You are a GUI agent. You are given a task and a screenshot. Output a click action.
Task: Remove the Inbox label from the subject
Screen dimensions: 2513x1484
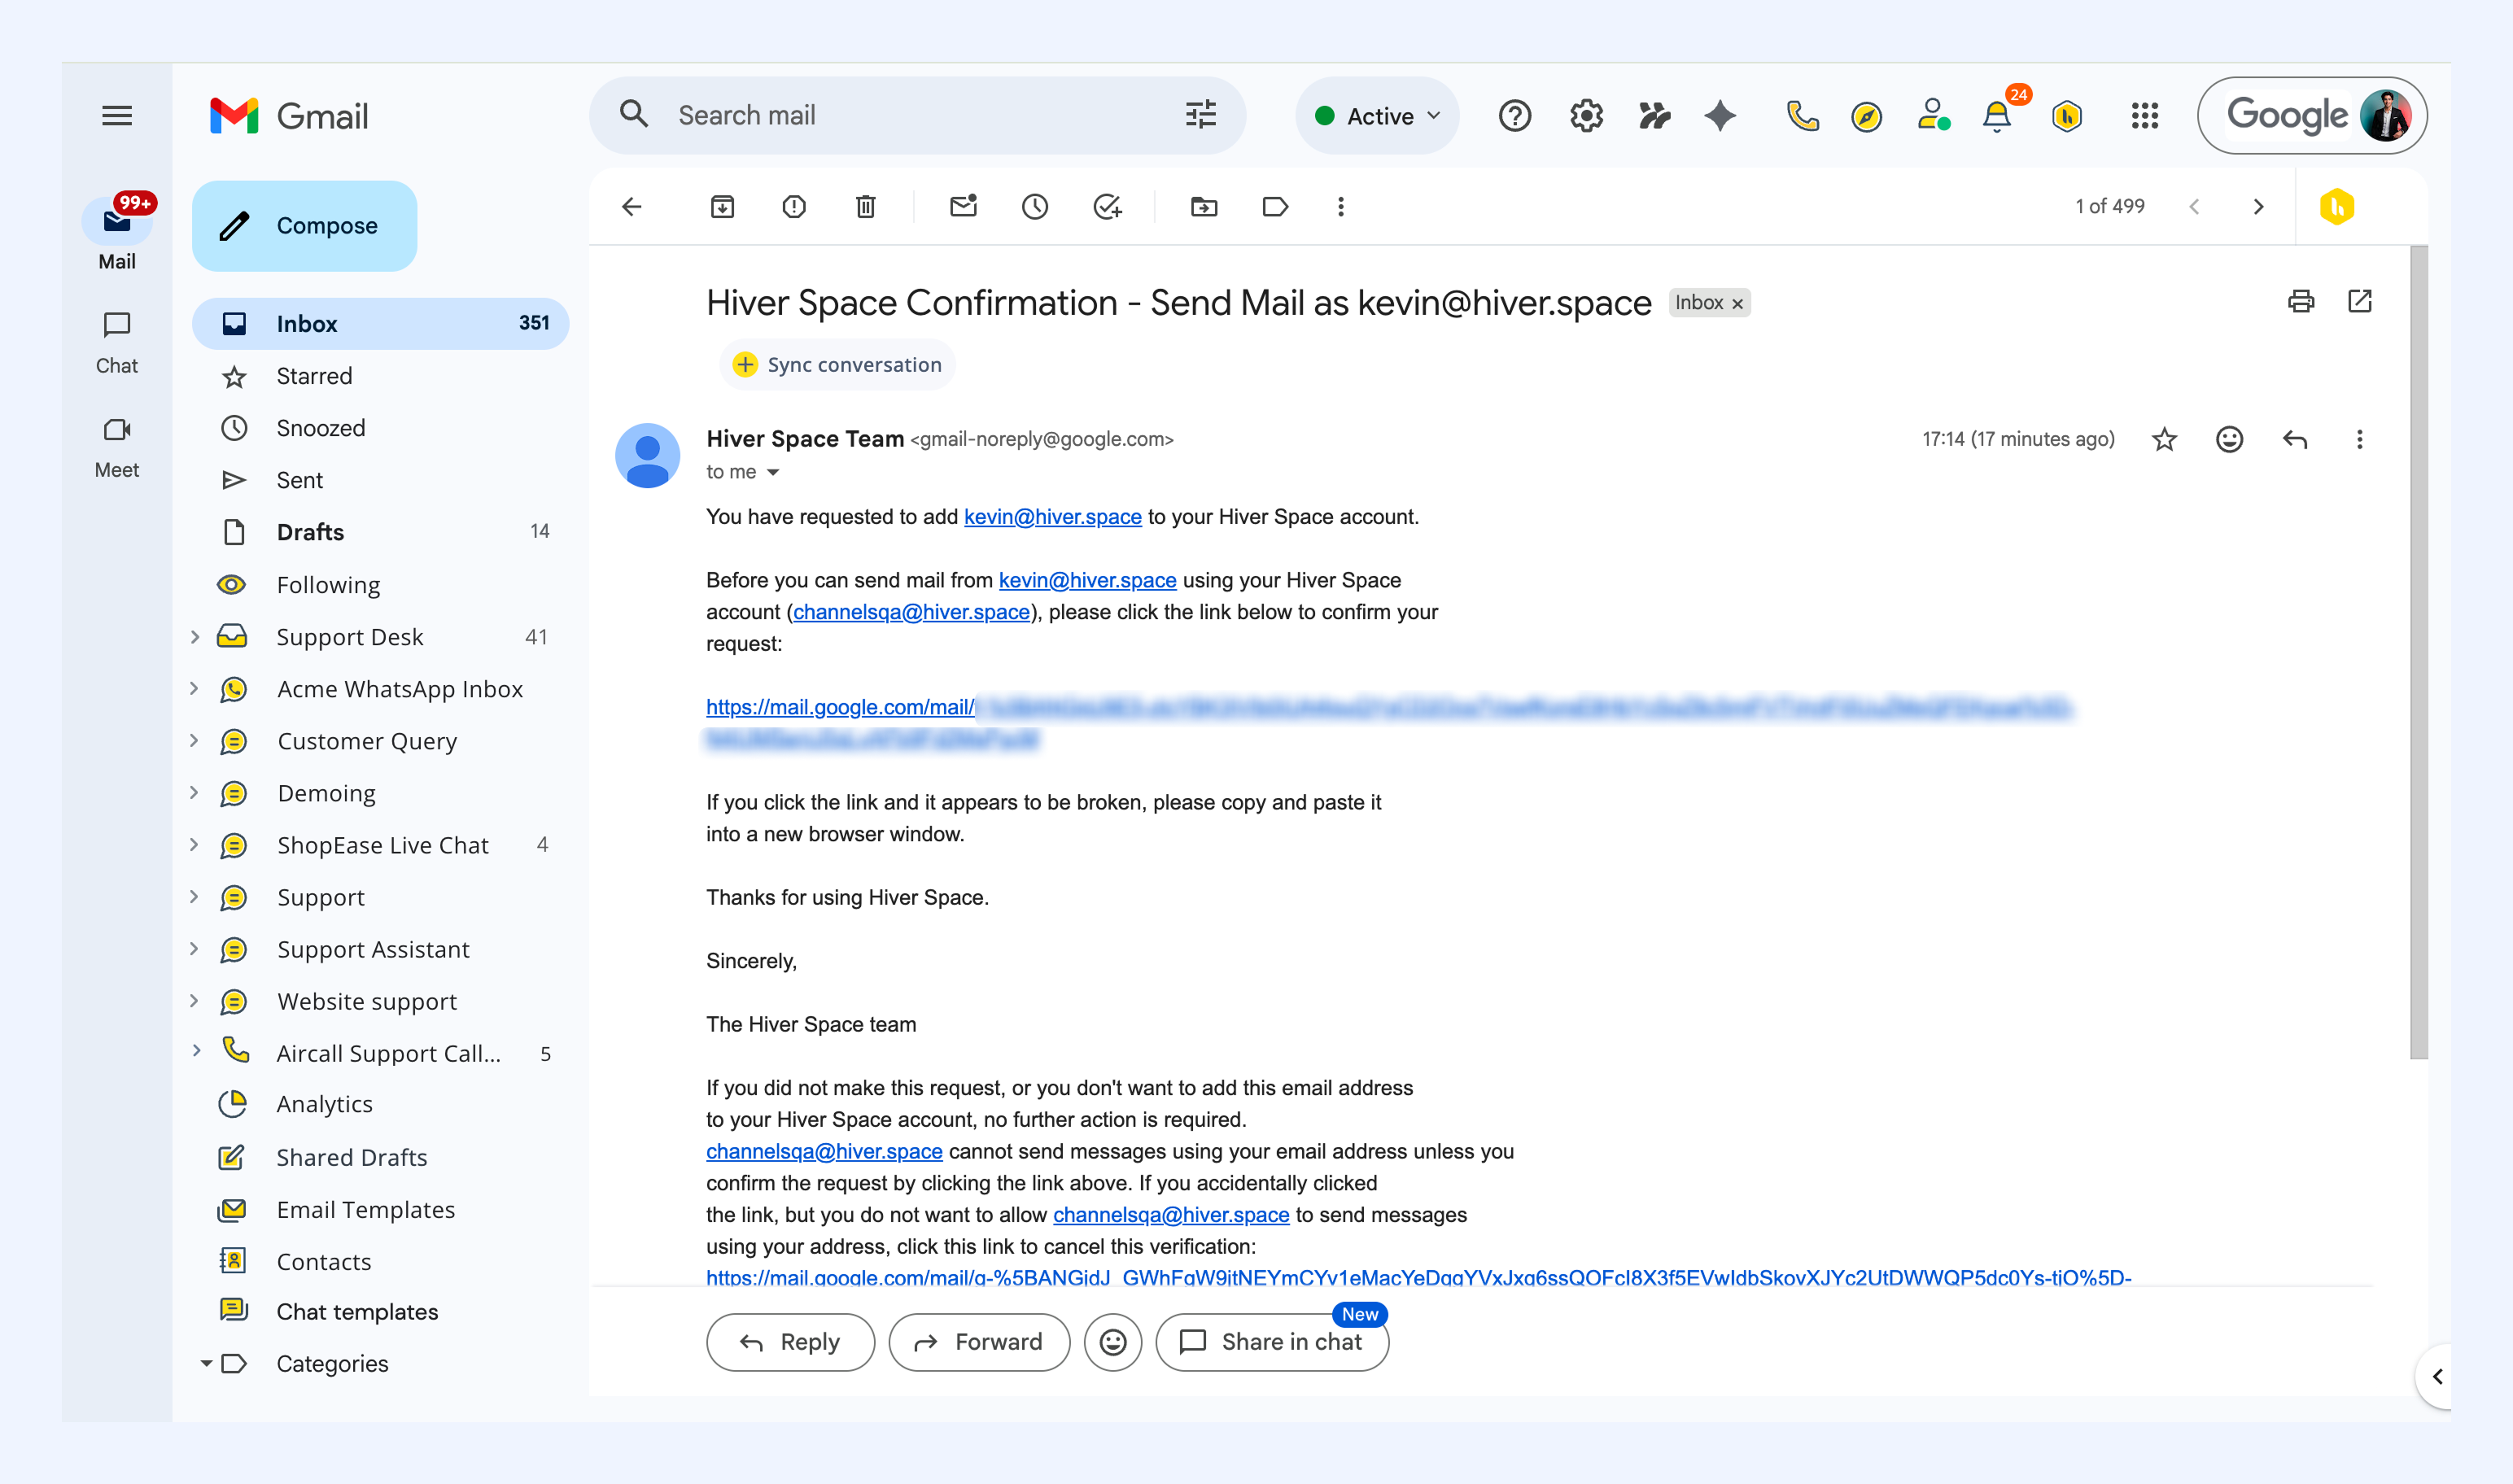point(1737,304)
